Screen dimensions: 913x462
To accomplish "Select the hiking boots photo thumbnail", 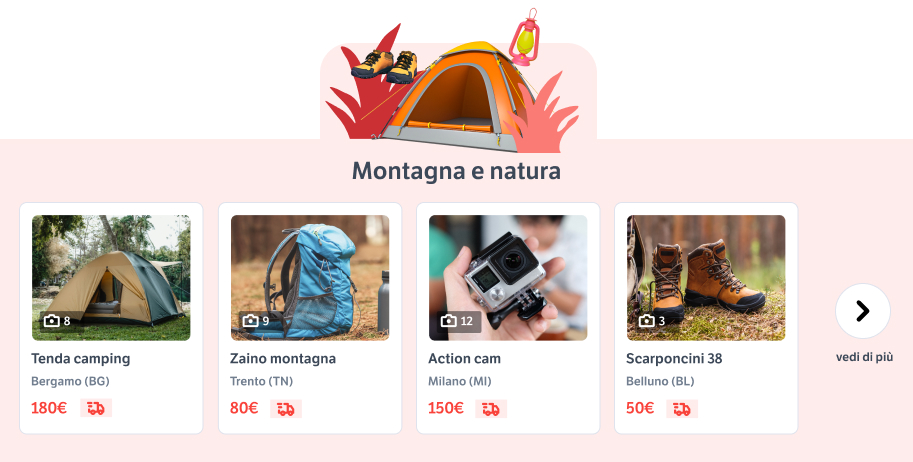I will pos(706,278).
